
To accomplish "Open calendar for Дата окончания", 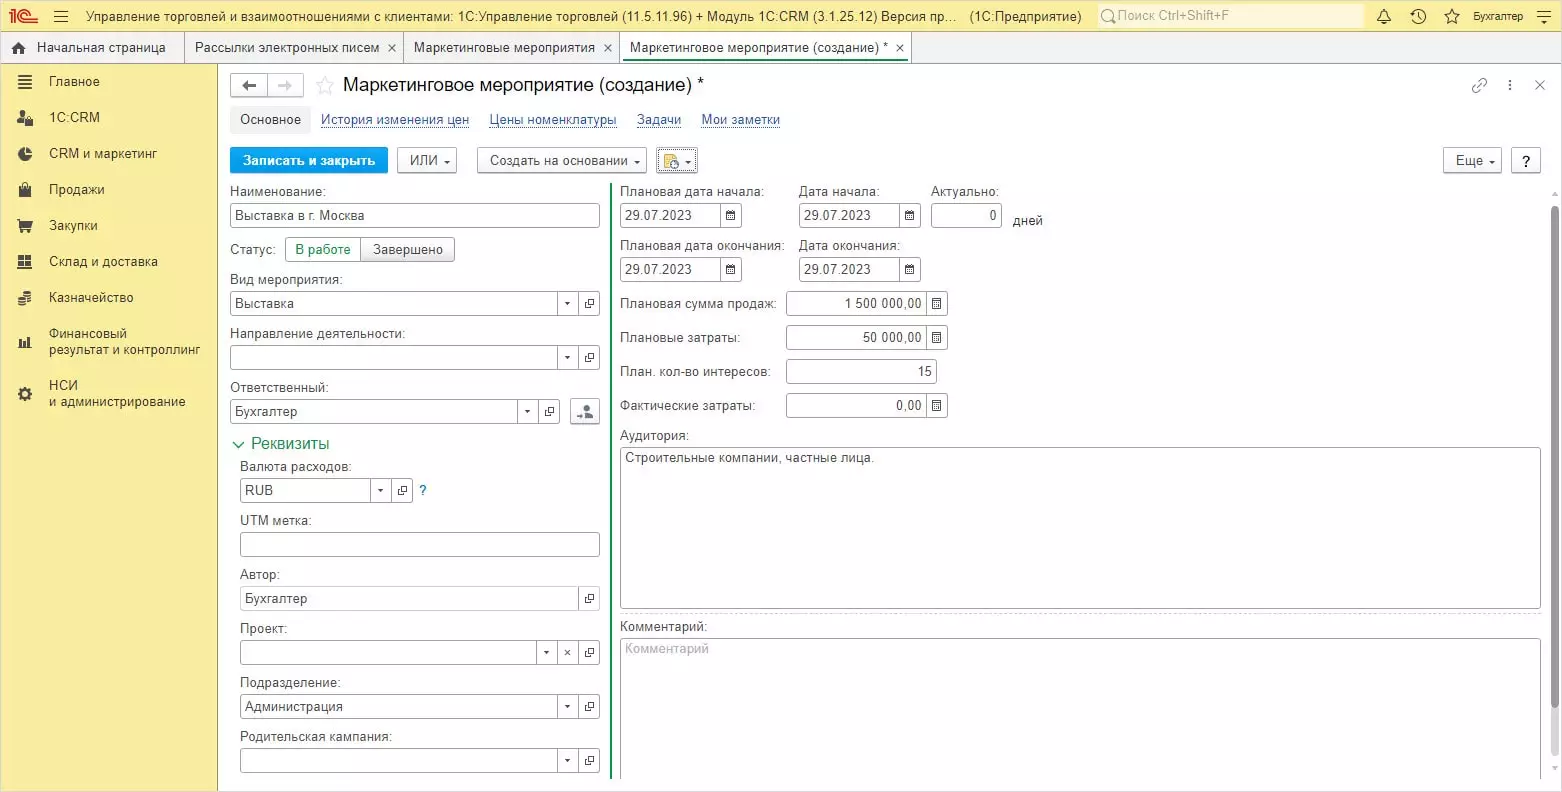I will pos(909,269).
